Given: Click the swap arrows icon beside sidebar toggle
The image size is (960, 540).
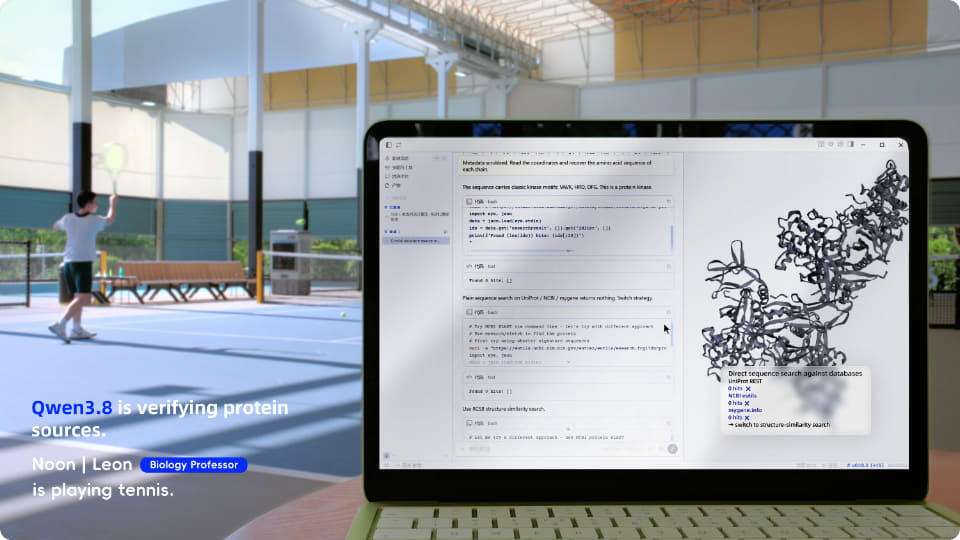Looking at the screenshot, I should coord(399,145).
